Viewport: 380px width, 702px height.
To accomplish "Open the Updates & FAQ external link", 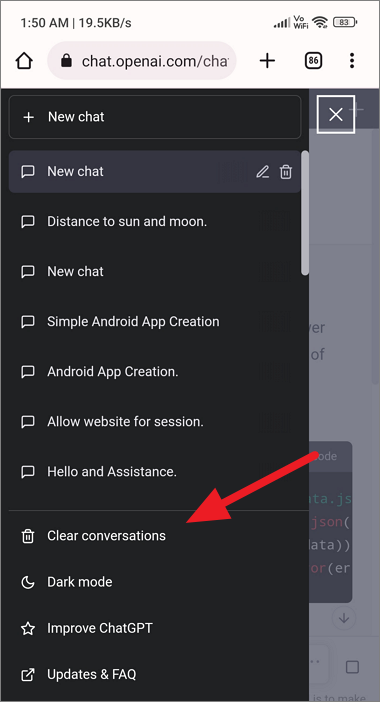I will click(155, 674).
